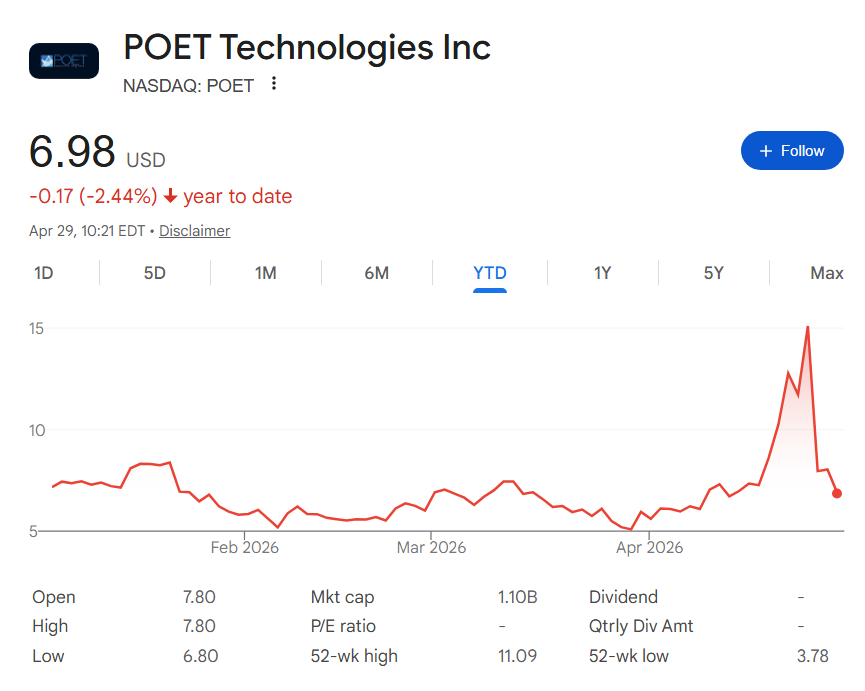The width and height of the screenshot is (865, 691).
Task: Select the current price marker dot on the chart
Action: (837, 493)
